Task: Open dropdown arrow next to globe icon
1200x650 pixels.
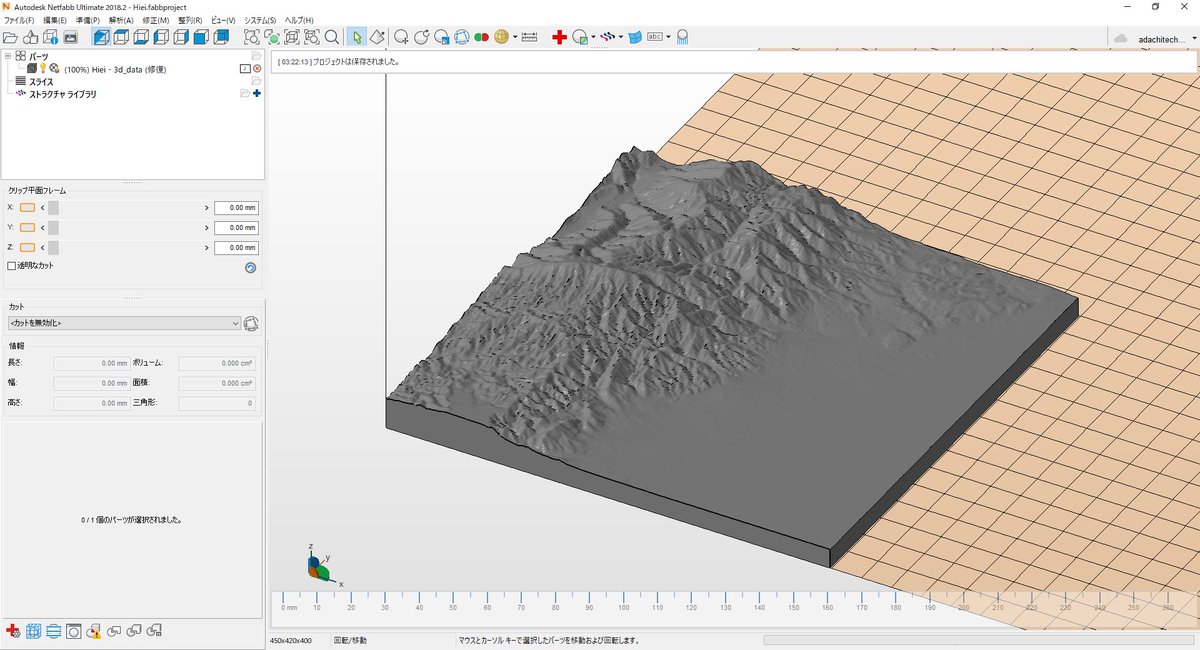Action: [x=515, y=37]
